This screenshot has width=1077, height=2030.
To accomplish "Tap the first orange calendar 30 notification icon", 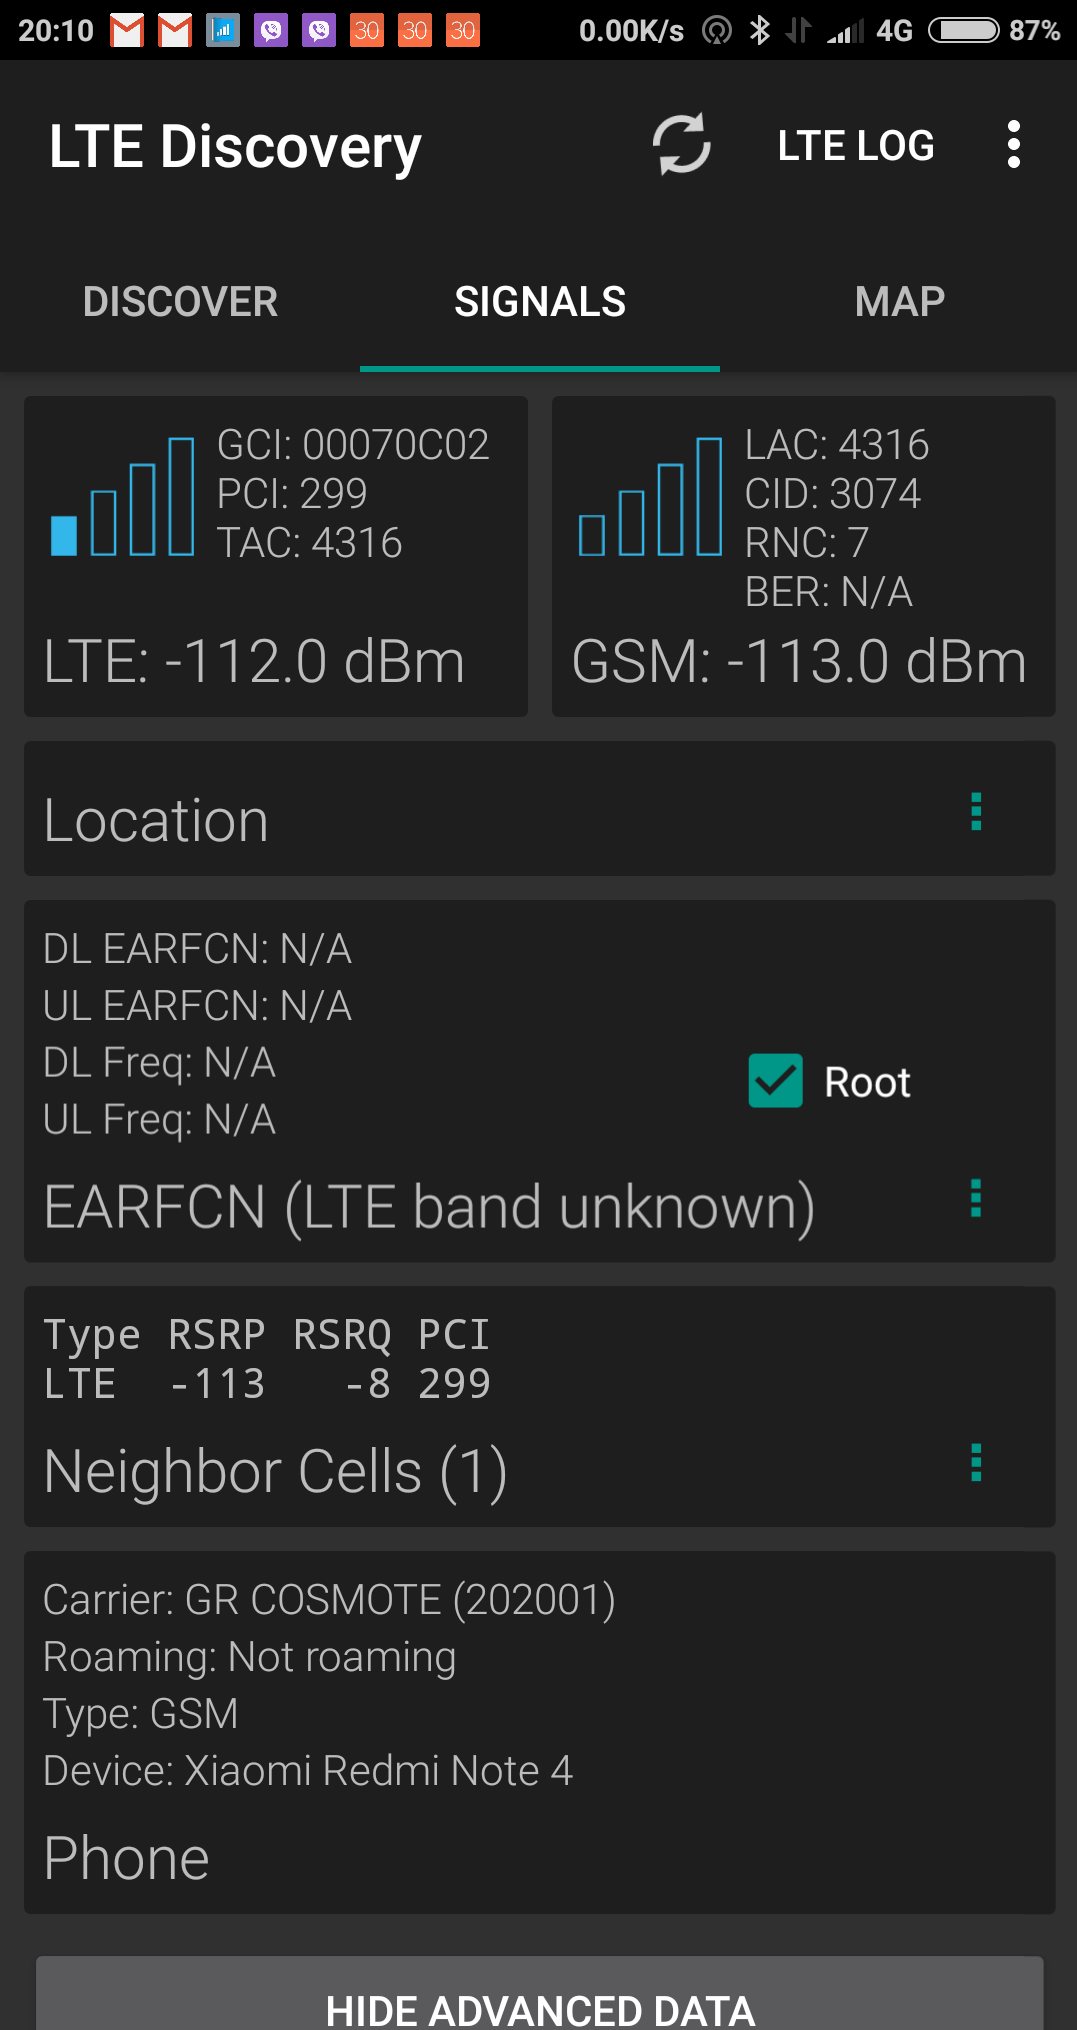I will [x=367, y=31].
